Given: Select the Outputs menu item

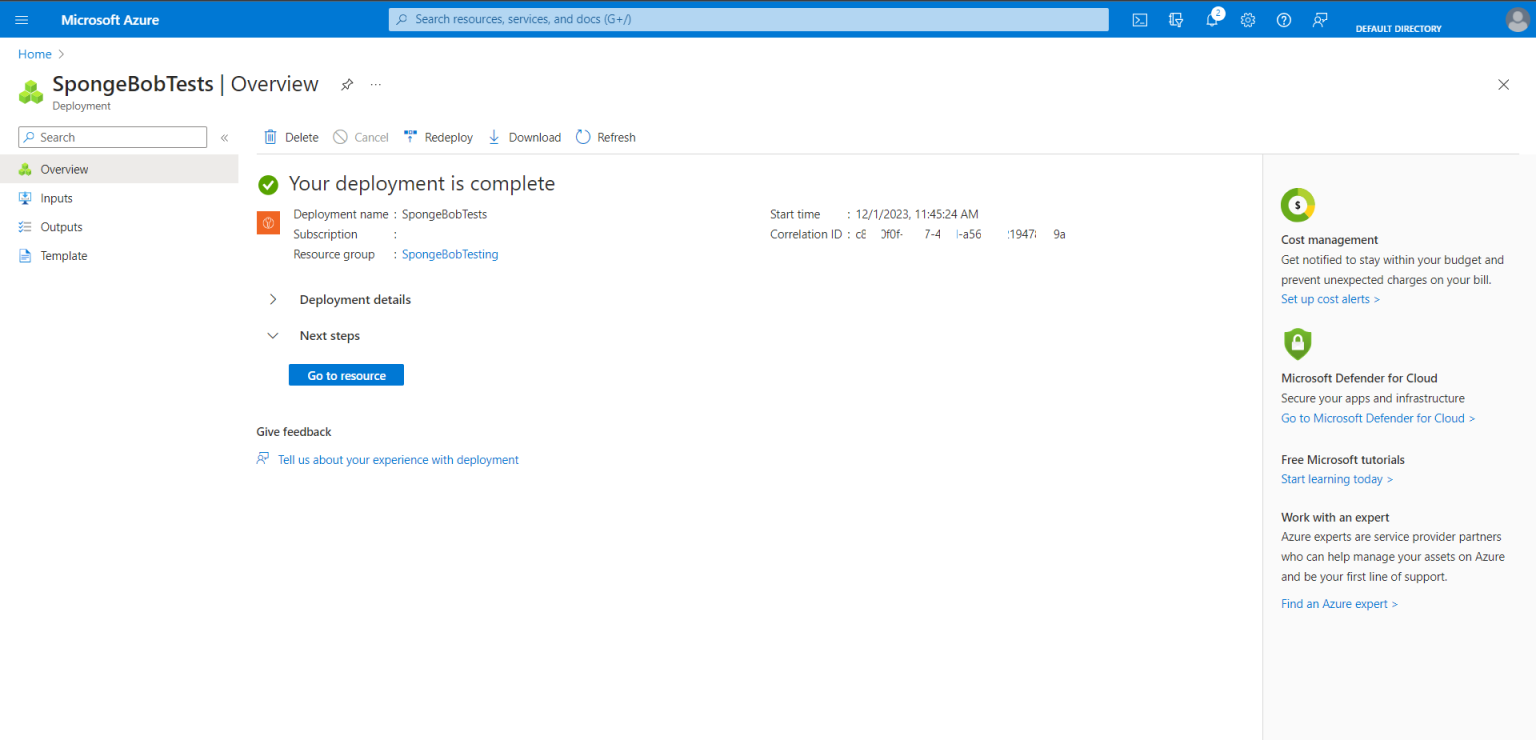Looking at the screenshot, I should pyautogui.click(x=61, y=227).
